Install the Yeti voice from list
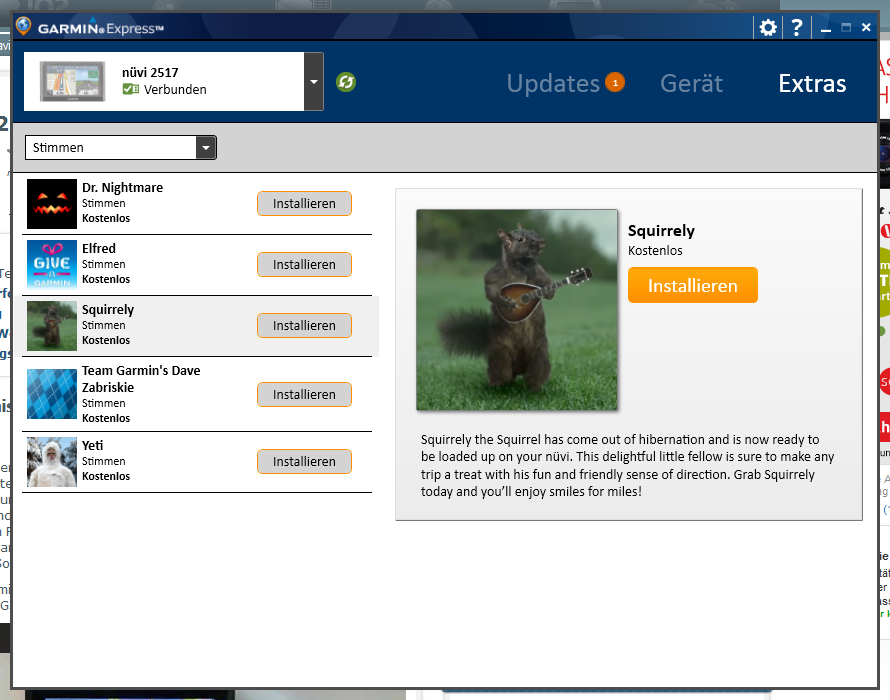The image size is (890, 700). (304, 462)
